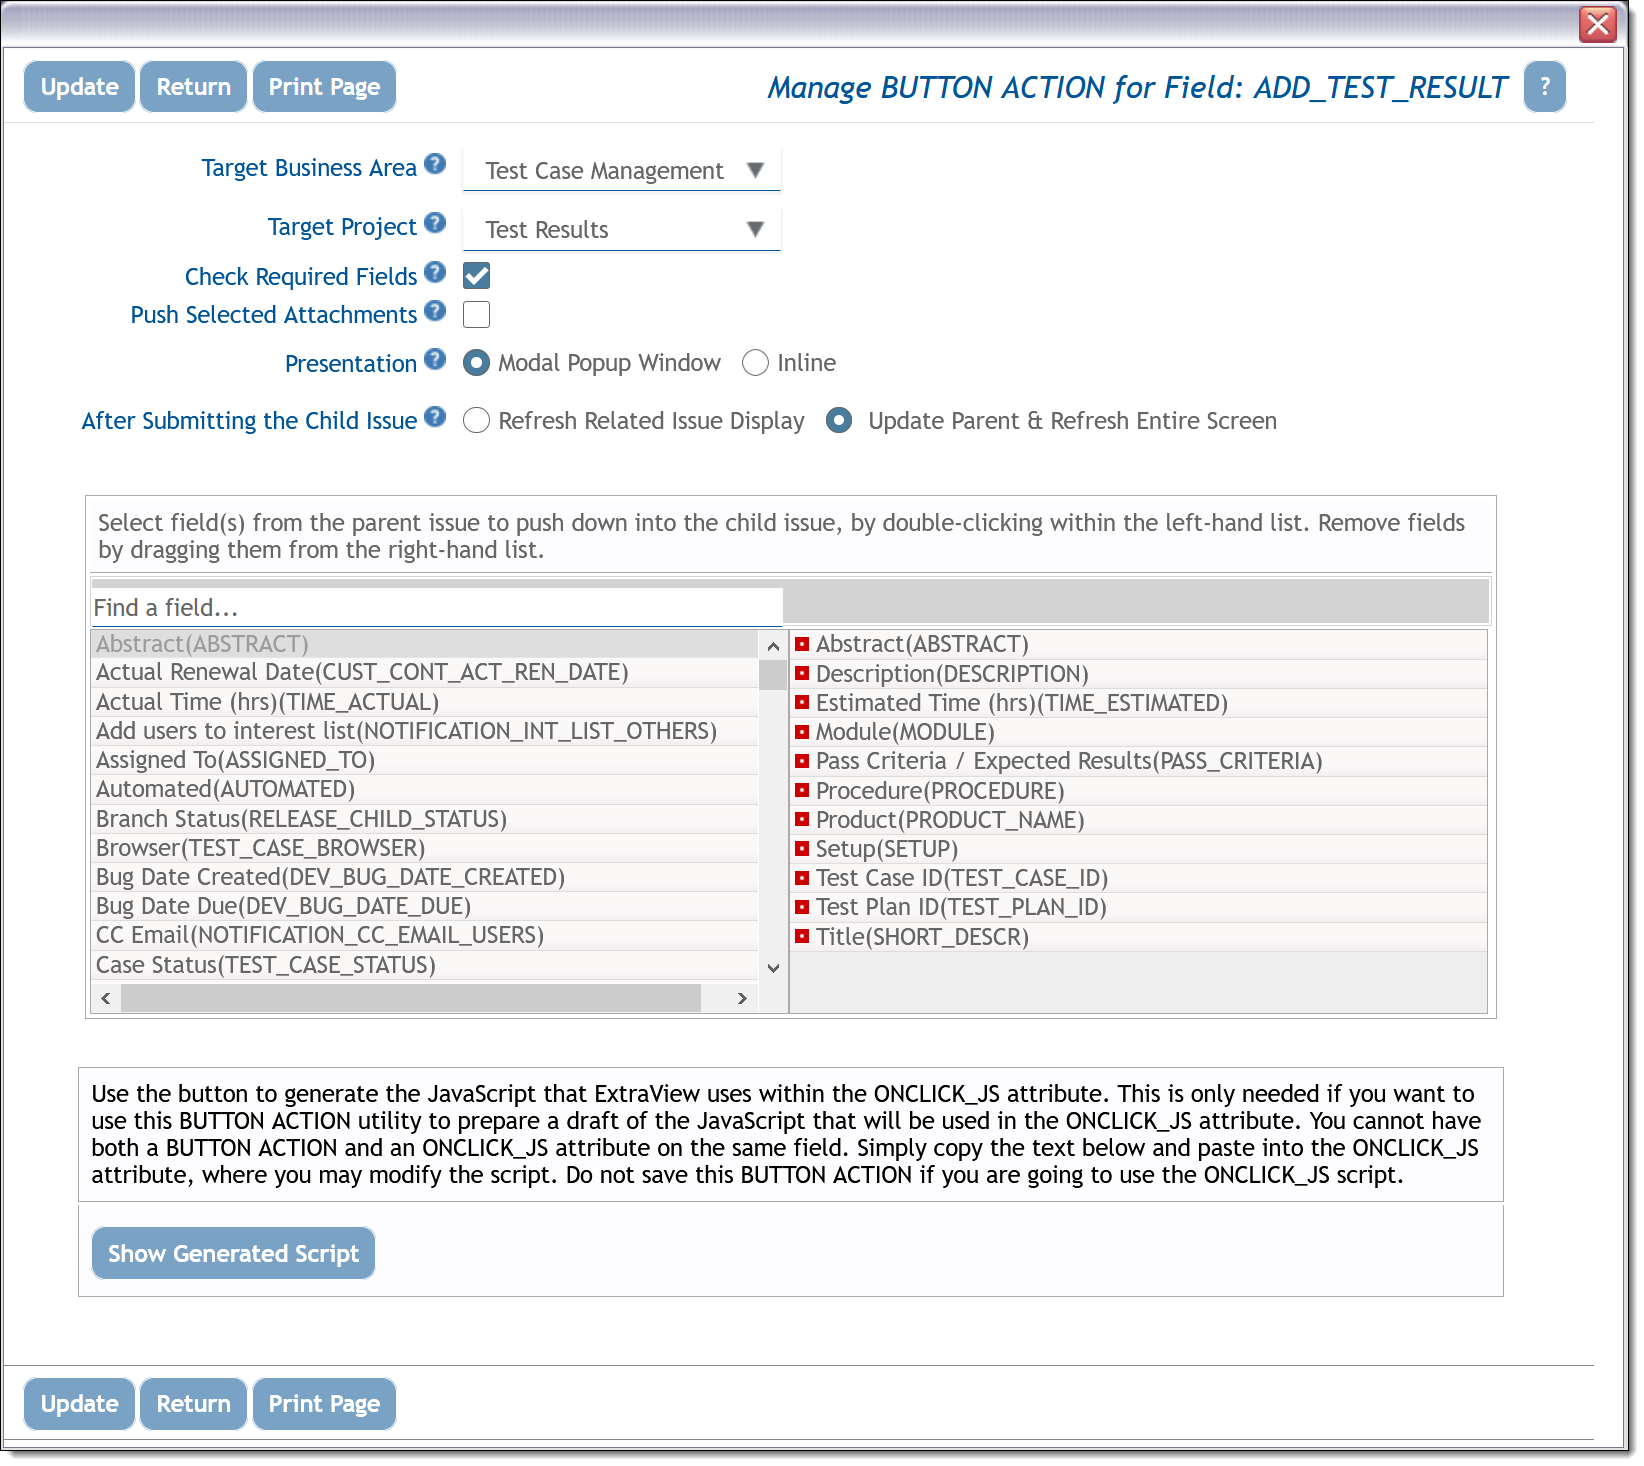Image resolution: width=1644 pixels, height=1466 pixels.
Task: Select Browser(TEST_CASE_BROWSER) row
Action: click(425, 848)
